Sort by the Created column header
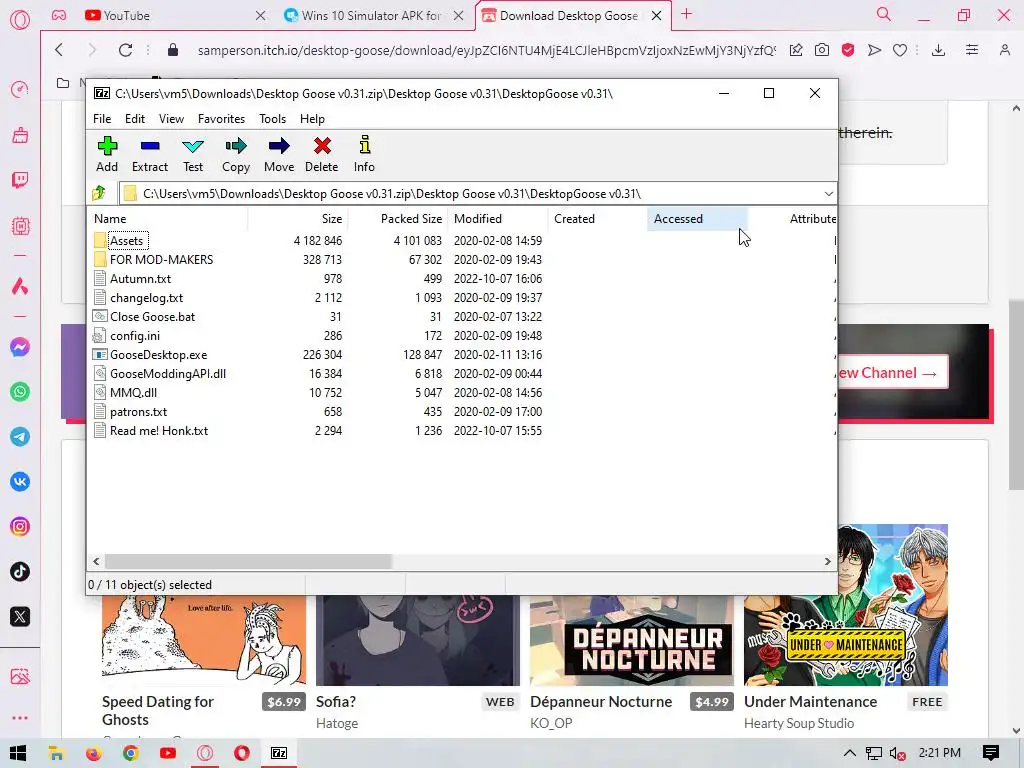Image resolution: width=1024 pixels, height=768 pixels. [598, 219]
